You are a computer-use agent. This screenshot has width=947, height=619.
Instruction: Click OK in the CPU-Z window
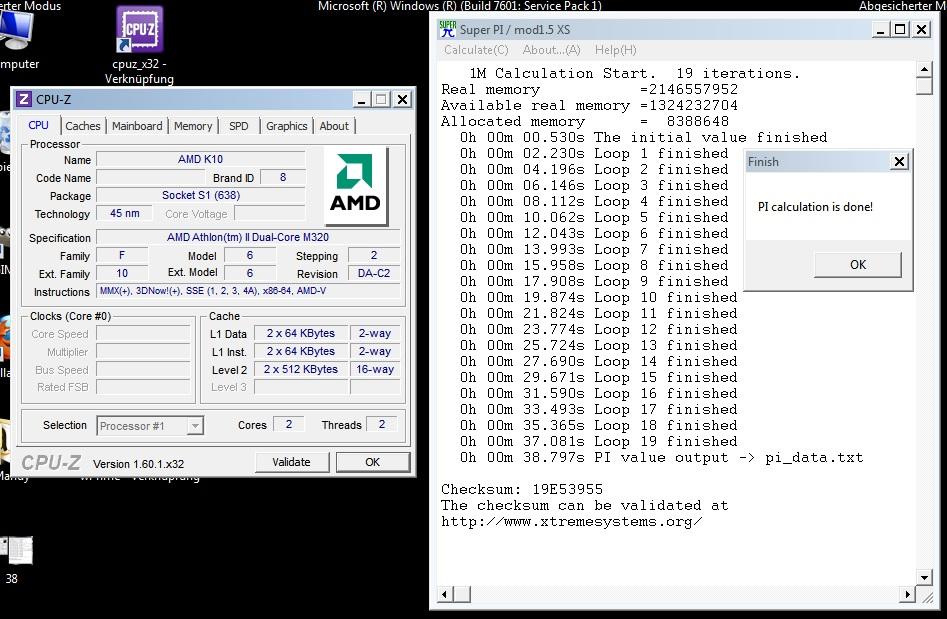coord(373,462)
